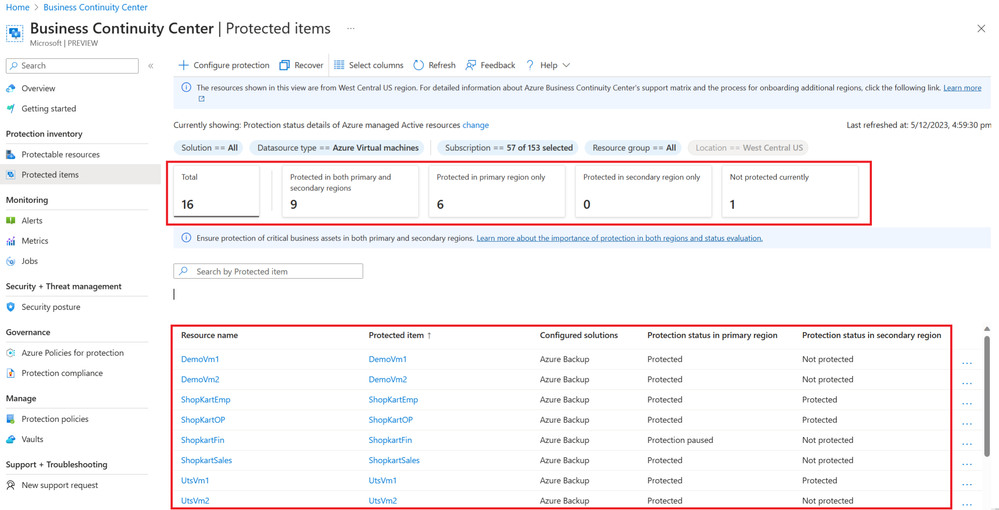The height and width of the screenshot is (510, 999).
Task: Open the Resource group == All filter
Action: click(633, 148)
